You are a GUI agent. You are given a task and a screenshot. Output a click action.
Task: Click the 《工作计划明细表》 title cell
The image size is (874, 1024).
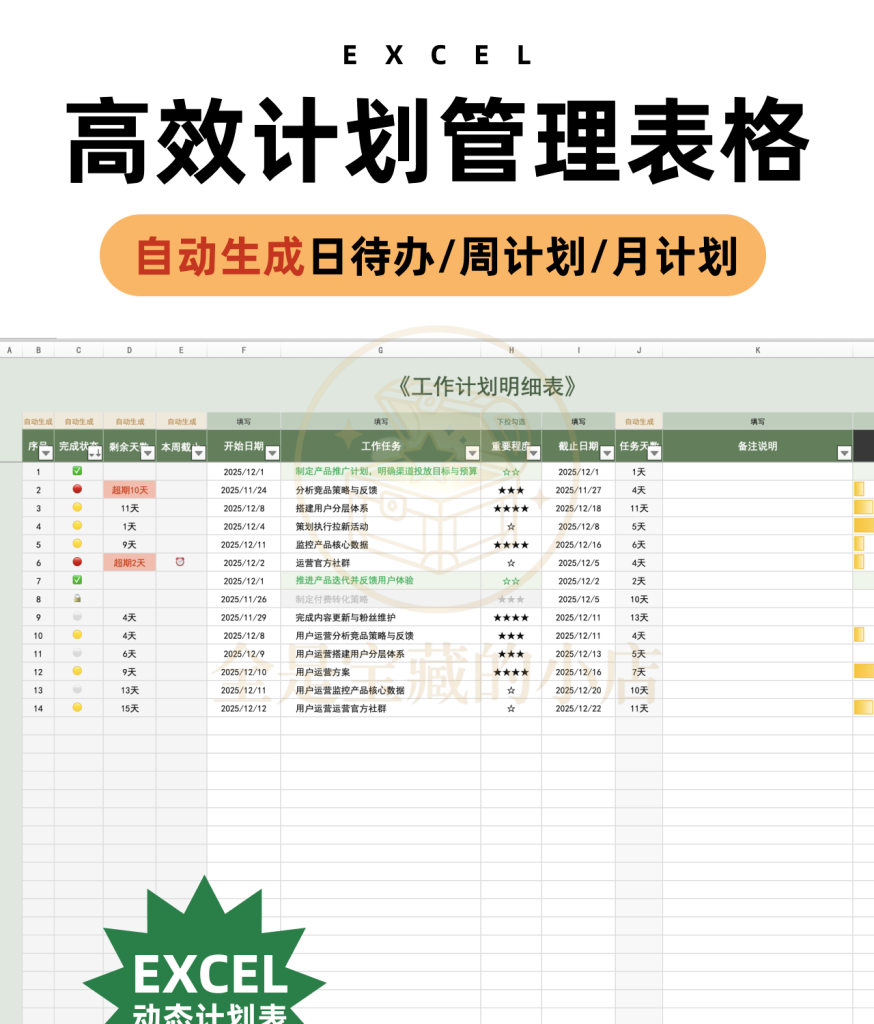[x=487, y=387]
